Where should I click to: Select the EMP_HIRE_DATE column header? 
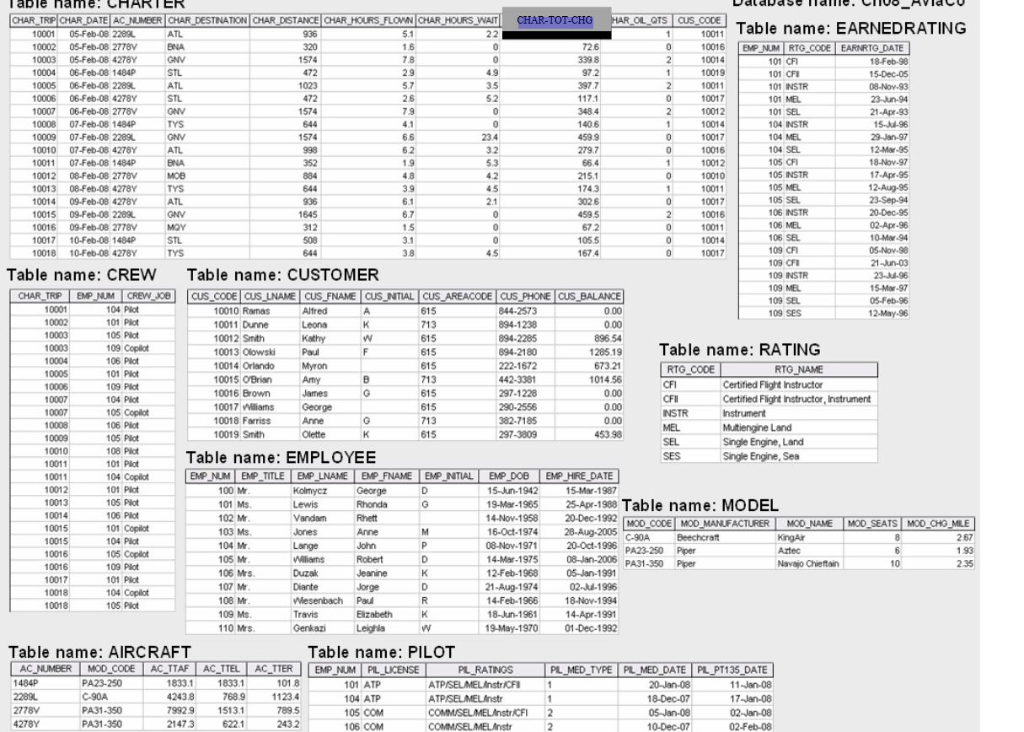pos(579,476)
